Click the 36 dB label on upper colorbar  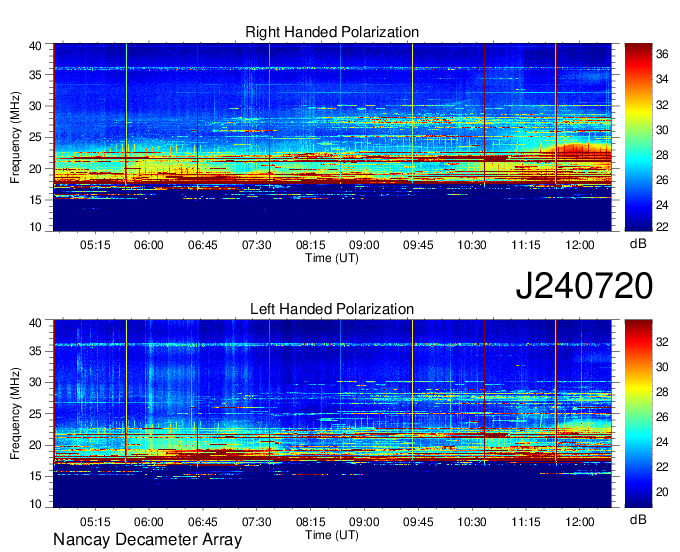tap(662, 54)
